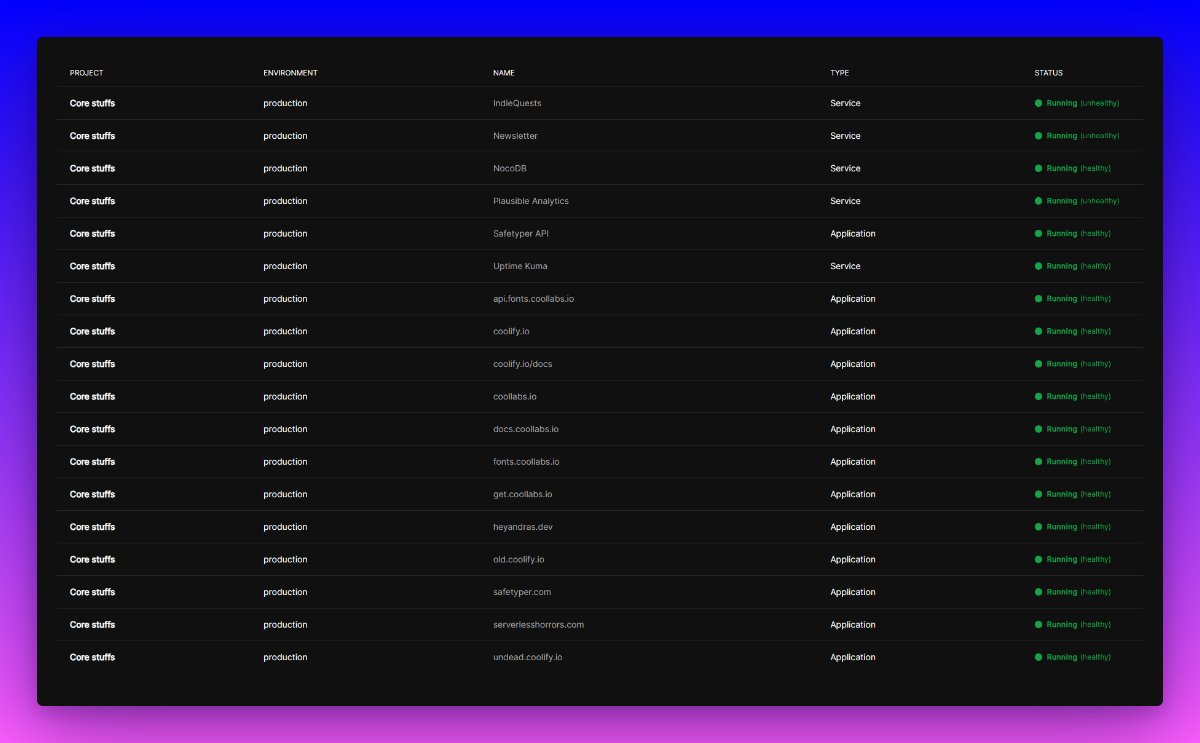1200x743 pixels.
Task: Click Application type in the Safetyper API row
Action: coord(853,234)
